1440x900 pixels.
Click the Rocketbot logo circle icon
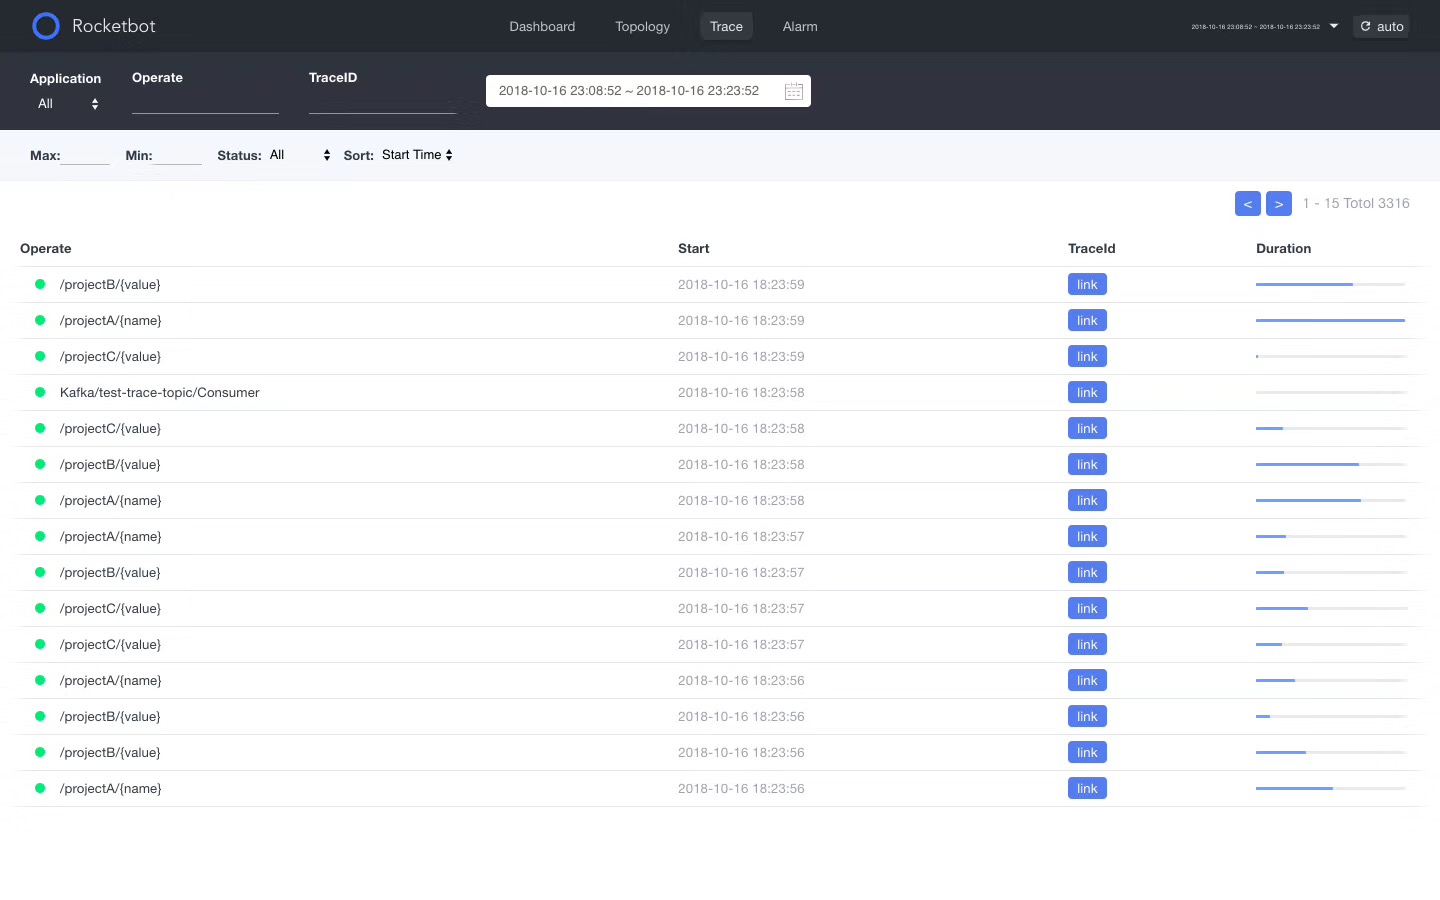(x=46, y=26)
